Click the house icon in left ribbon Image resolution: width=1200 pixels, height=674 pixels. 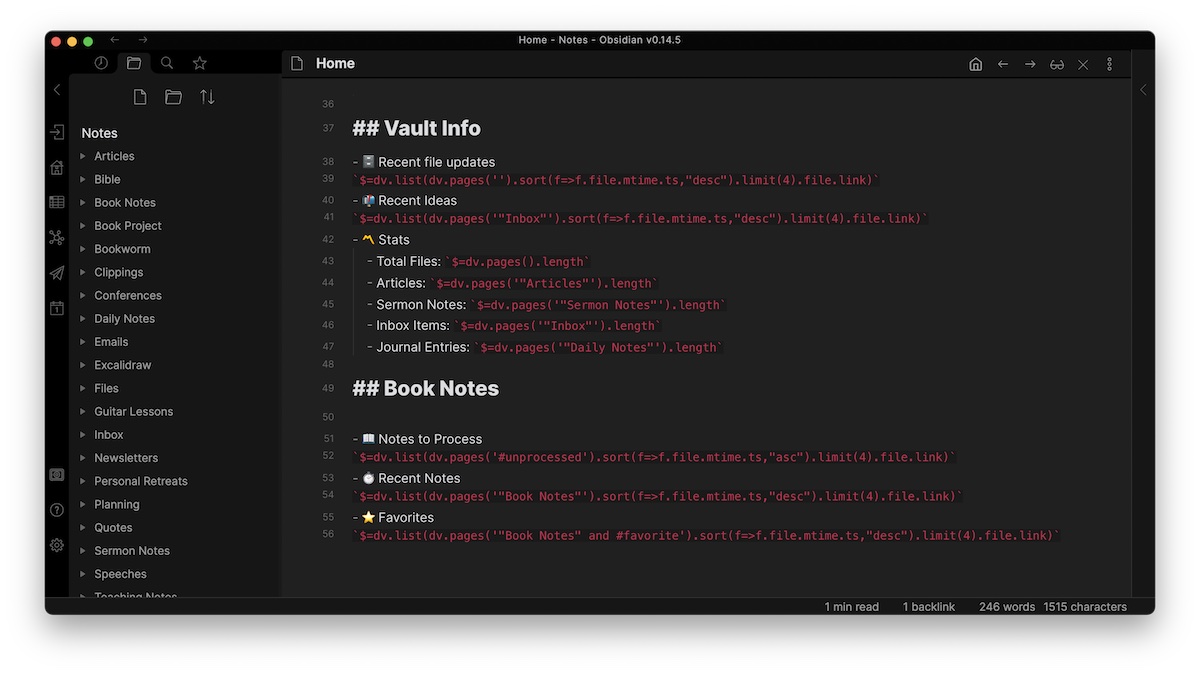(57, 167)
